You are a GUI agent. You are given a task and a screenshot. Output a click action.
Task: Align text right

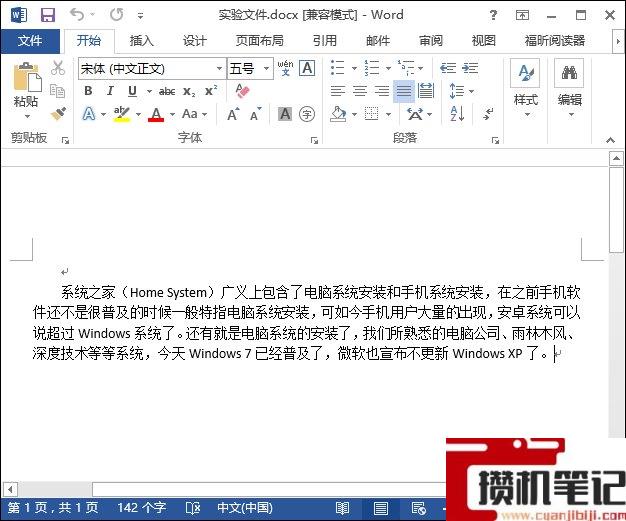382,91
